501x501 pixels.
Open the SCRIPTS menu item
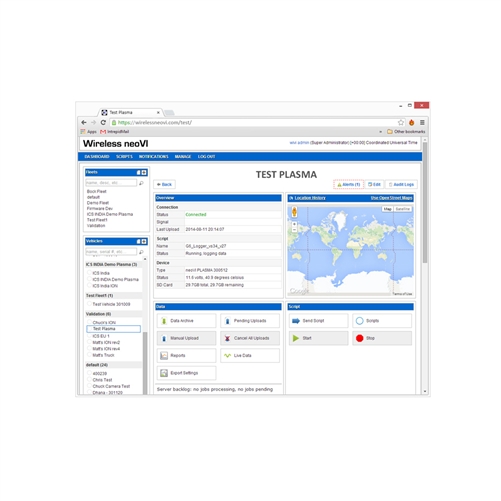click(x=124, y=156)
